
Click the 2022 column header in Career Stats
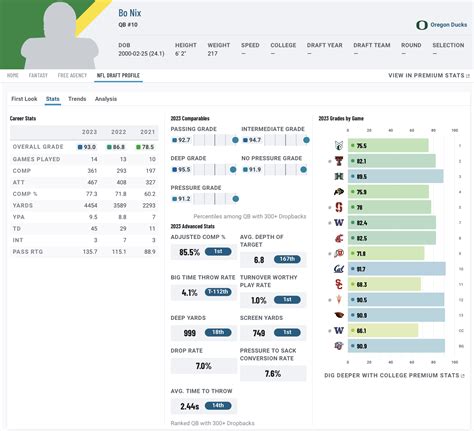pyautogui.click(x=119, y=132)
